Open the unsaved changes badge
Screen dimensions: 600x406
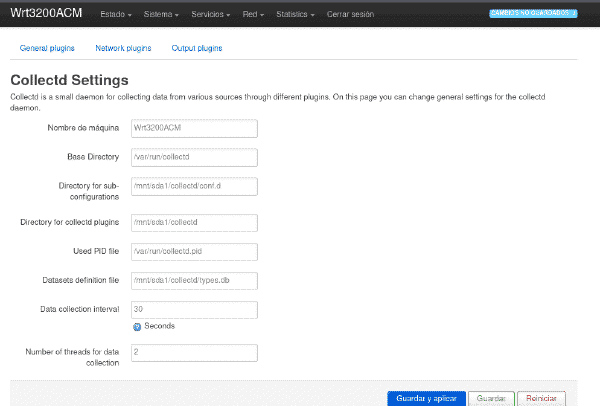pos(533,13)
